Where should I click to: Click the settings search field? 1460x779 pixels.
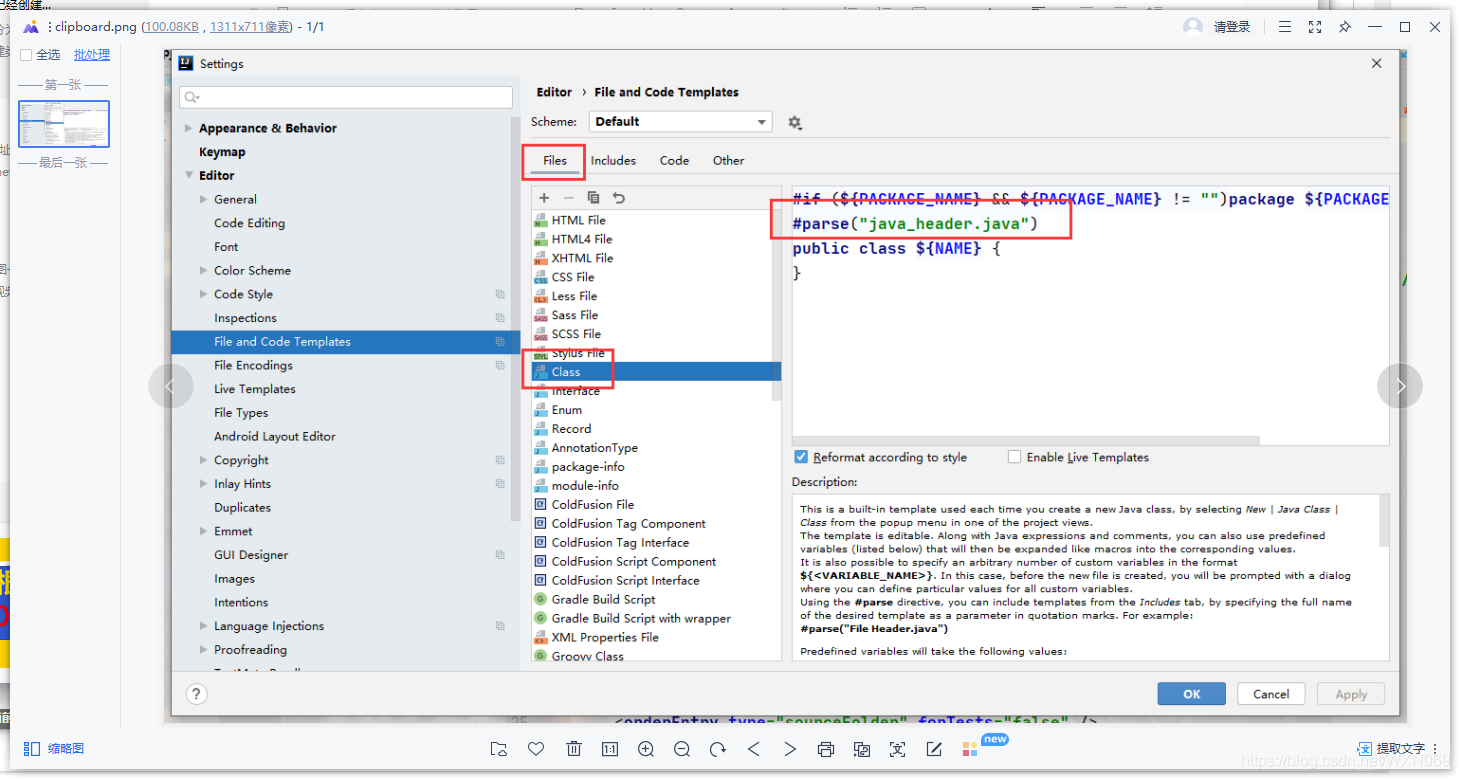pos(346,97)
